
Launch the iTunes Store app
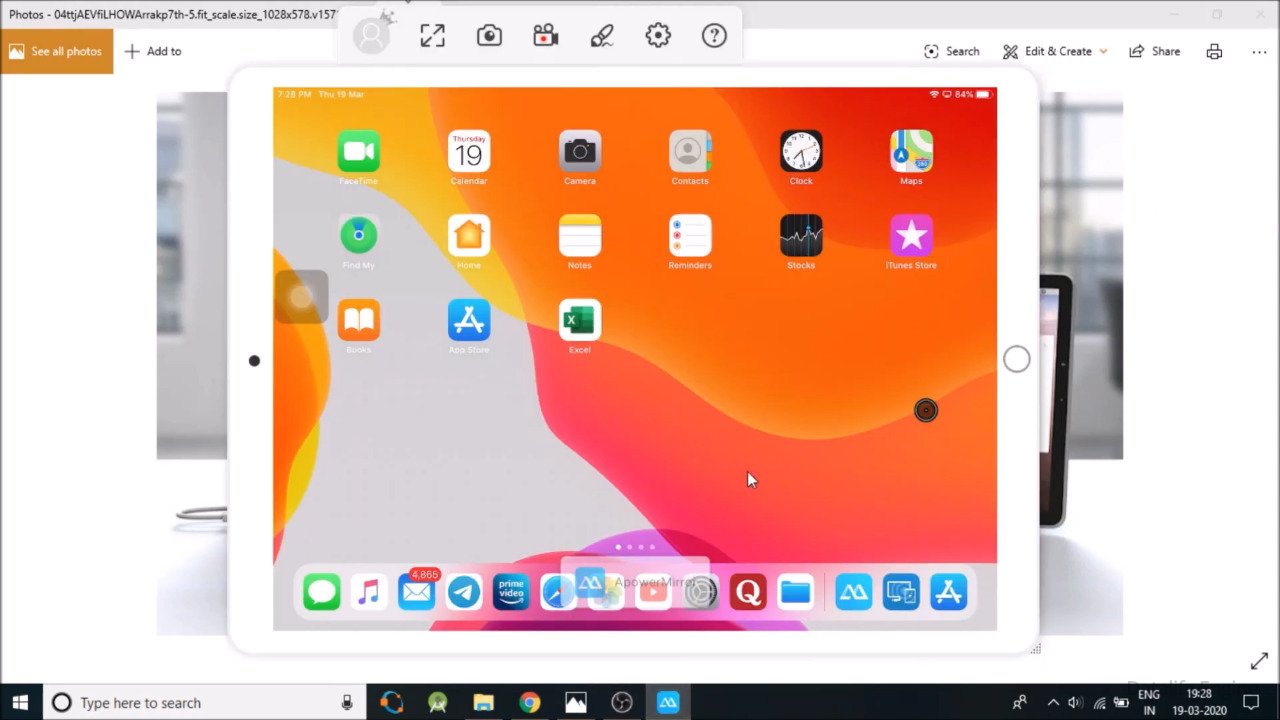[912, 236]
